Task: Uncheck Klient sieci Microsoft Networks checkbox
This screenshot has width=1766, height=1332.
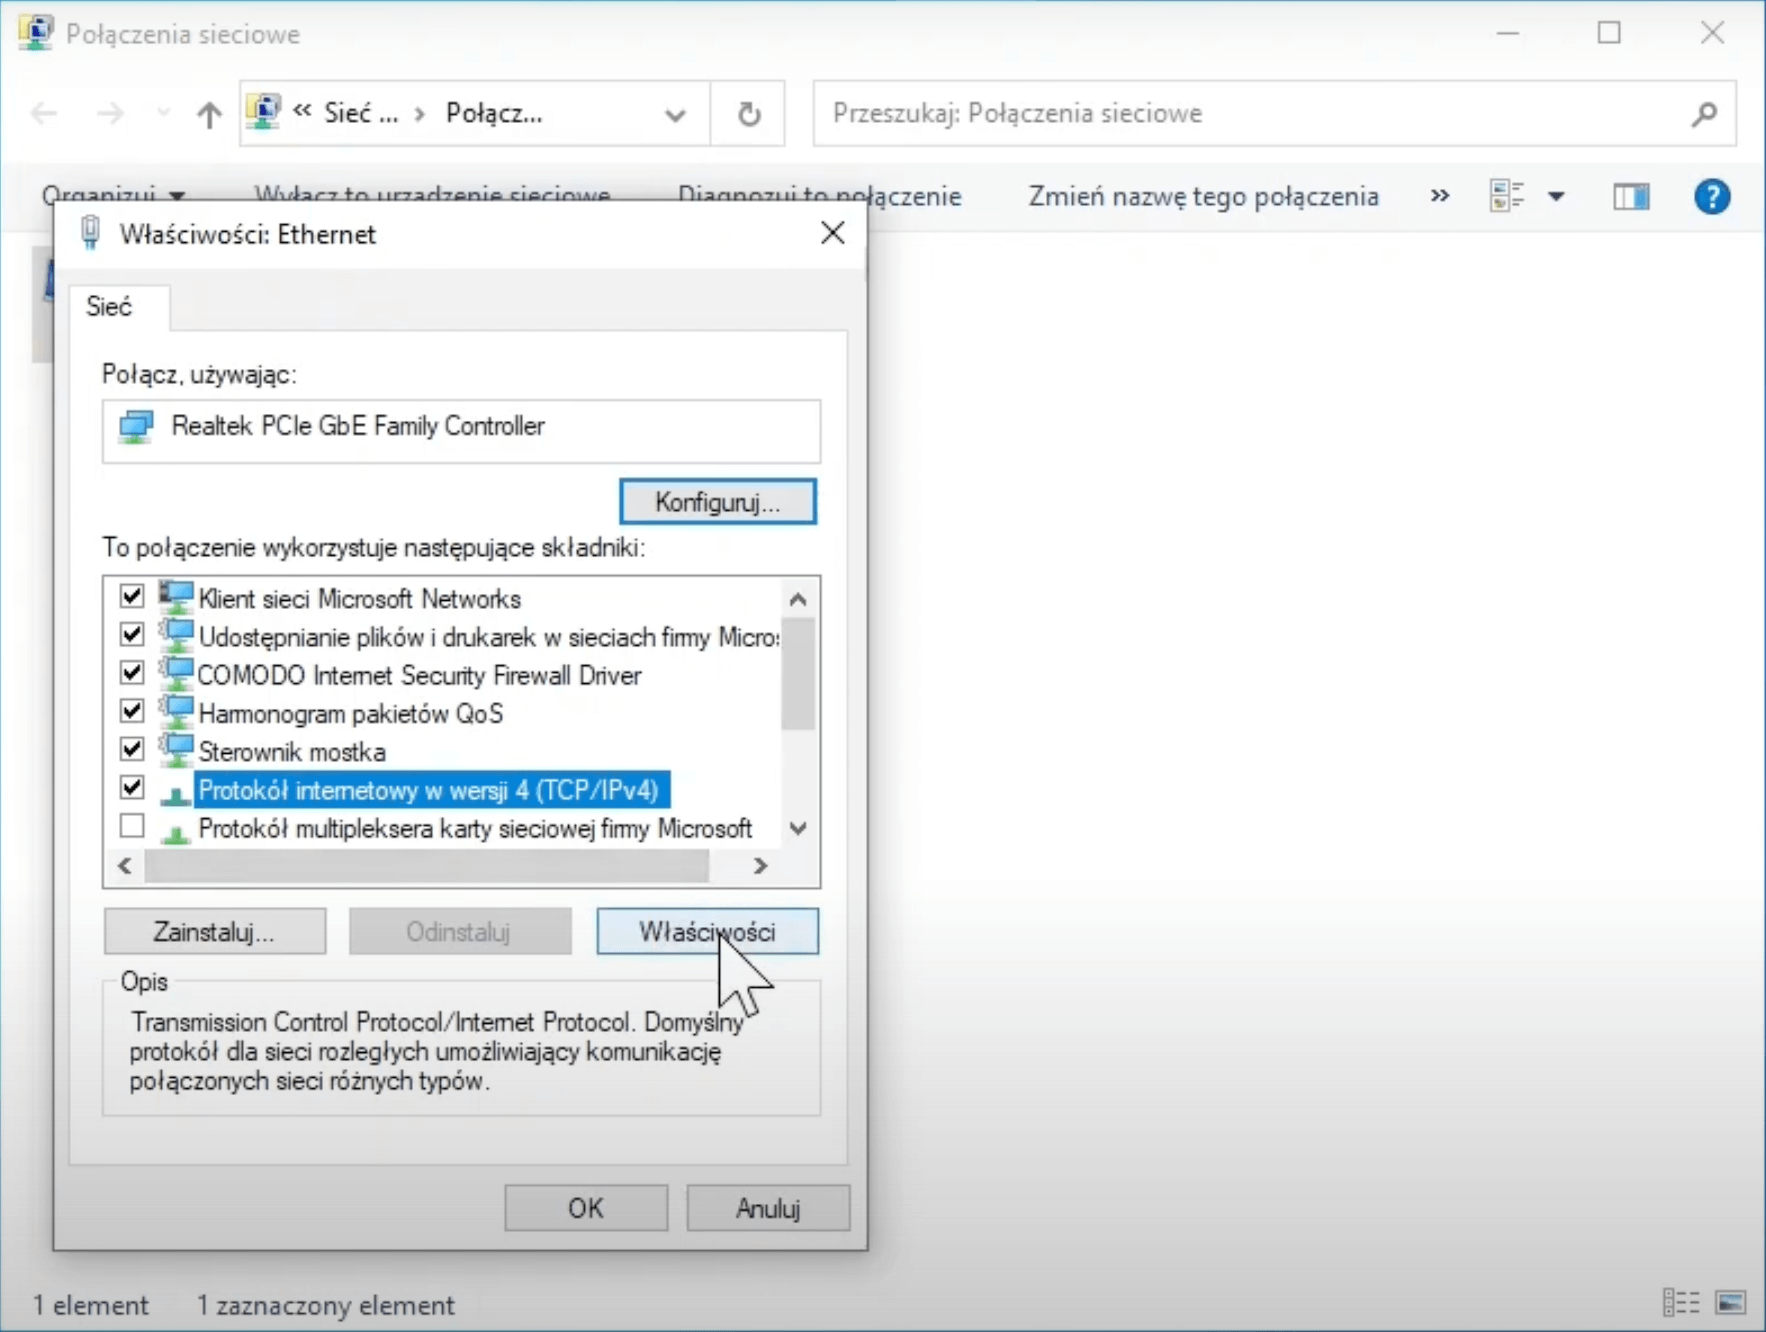Action: pos(131,596)
